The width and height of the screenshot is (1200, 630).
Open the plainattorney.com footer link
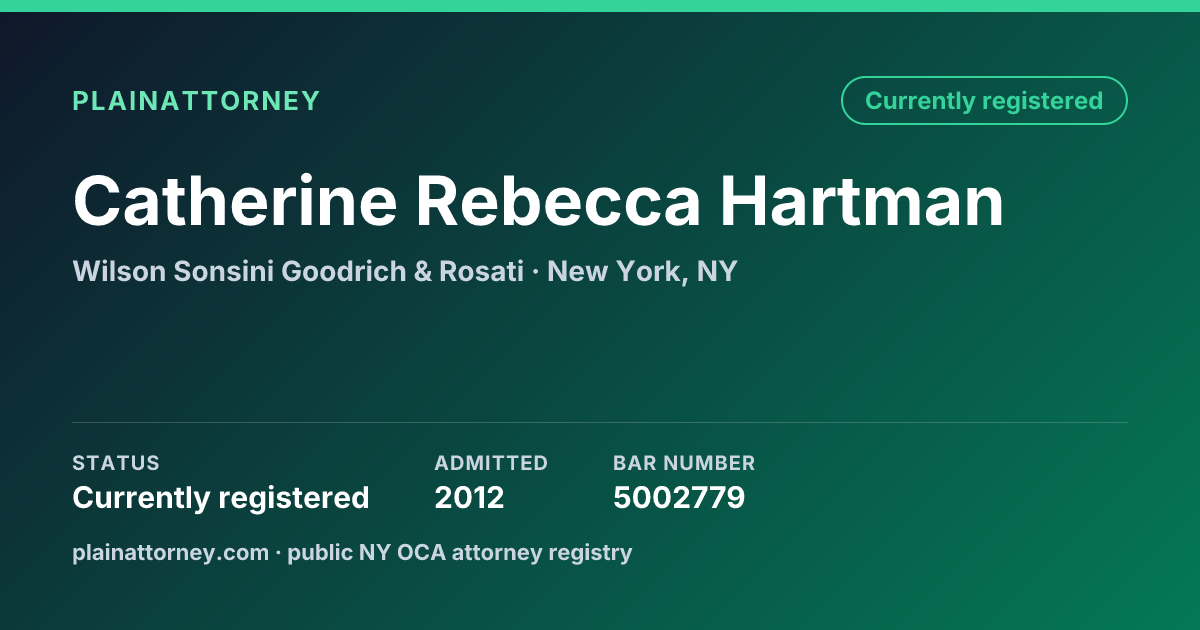pyautogui.click(x=170, y=552)
